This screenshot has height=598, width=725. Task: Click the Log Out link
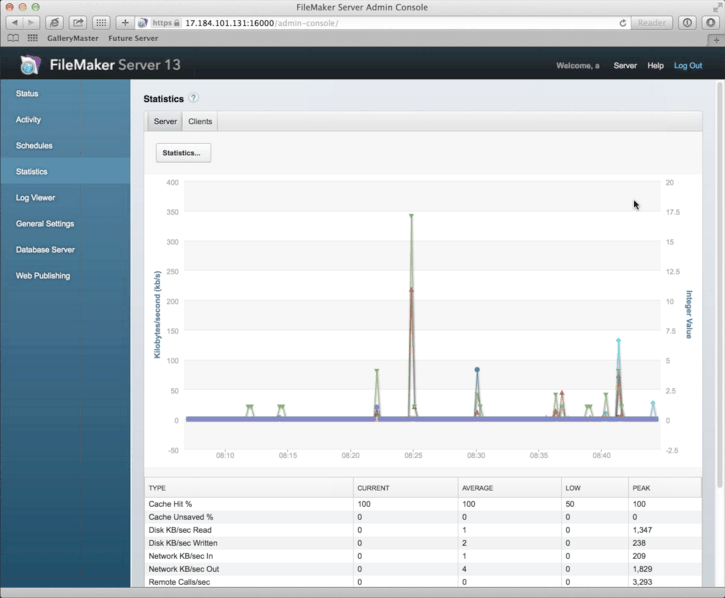coord(688,66)
